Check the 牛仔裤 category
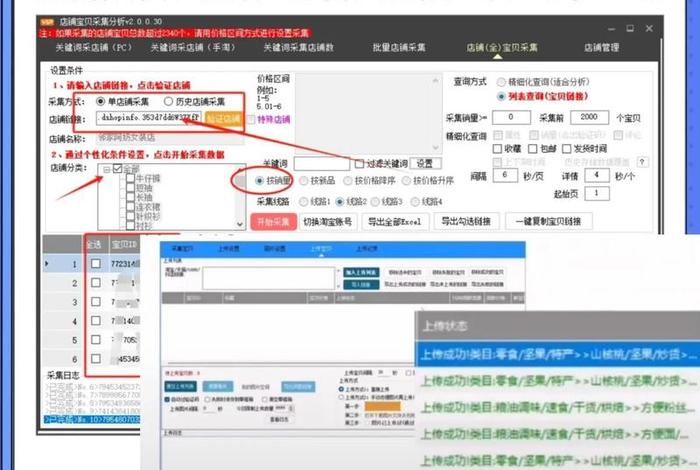Viewport: 700px width, 470px height. tap(130, 178)
